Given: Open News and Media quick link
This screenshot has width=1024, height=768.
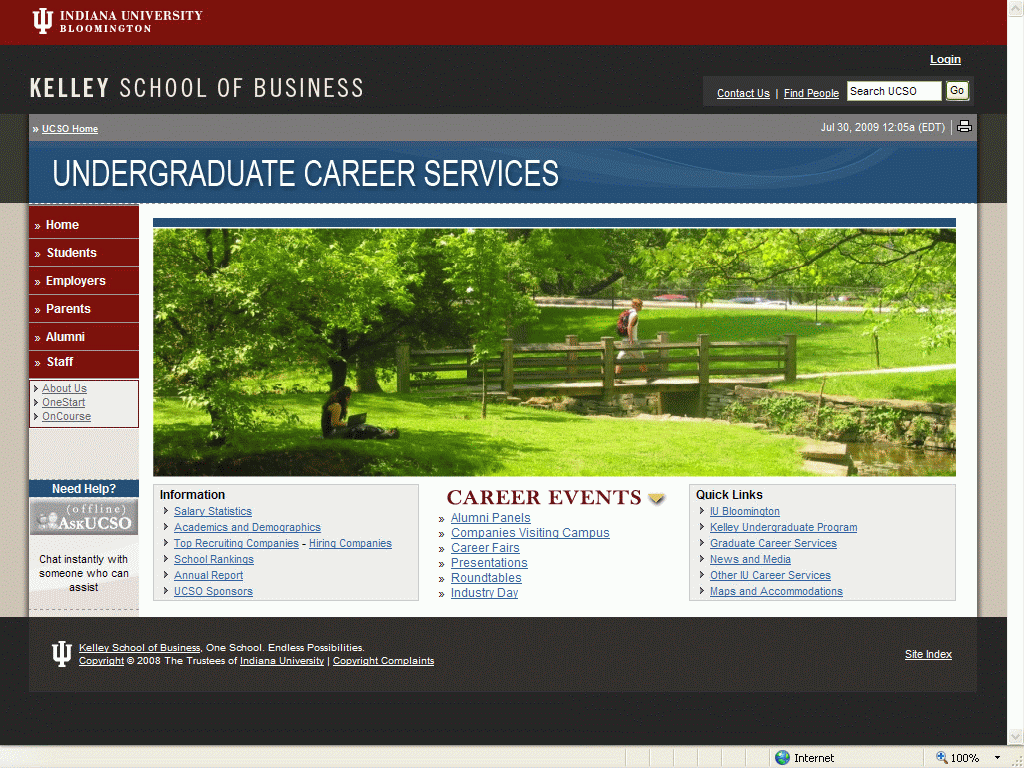Looking at the screenshot, I should tap(750, 559).
